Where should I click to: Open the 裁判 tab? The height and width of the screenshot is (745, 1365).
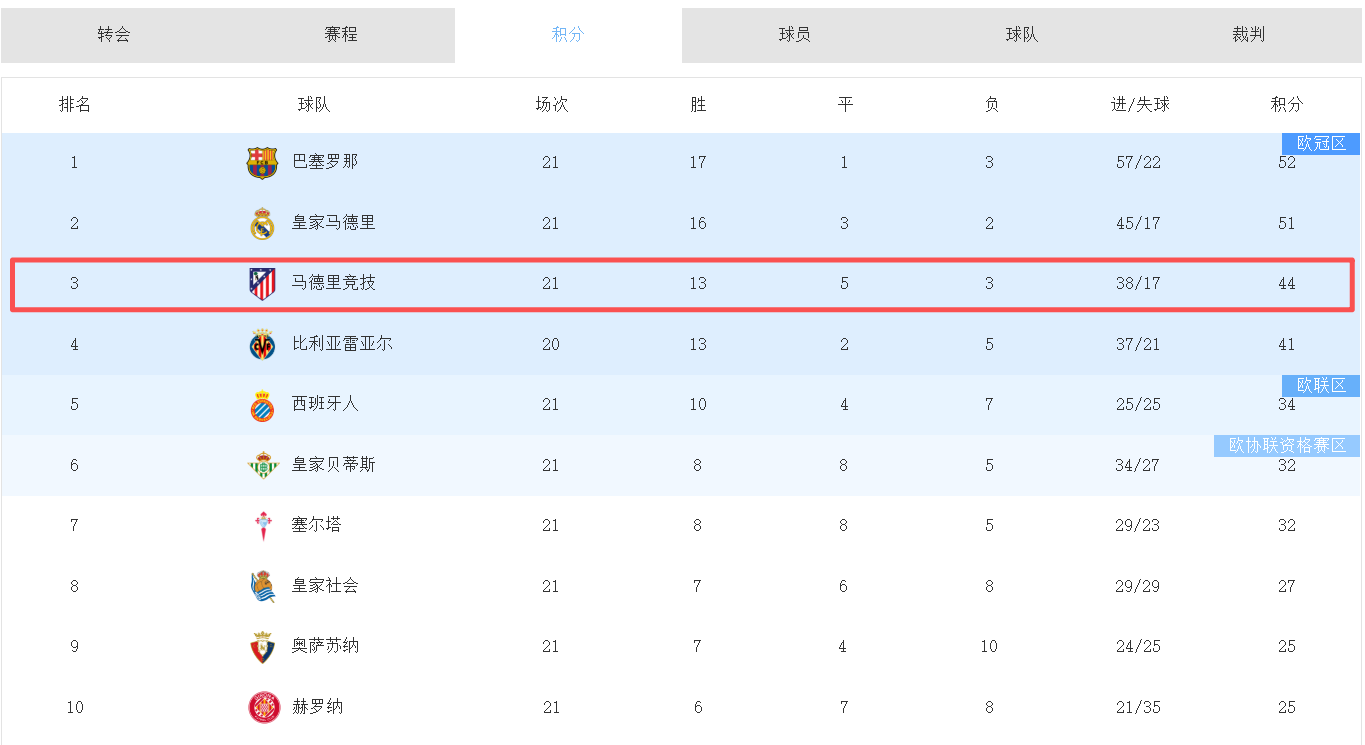(1249, 35)
